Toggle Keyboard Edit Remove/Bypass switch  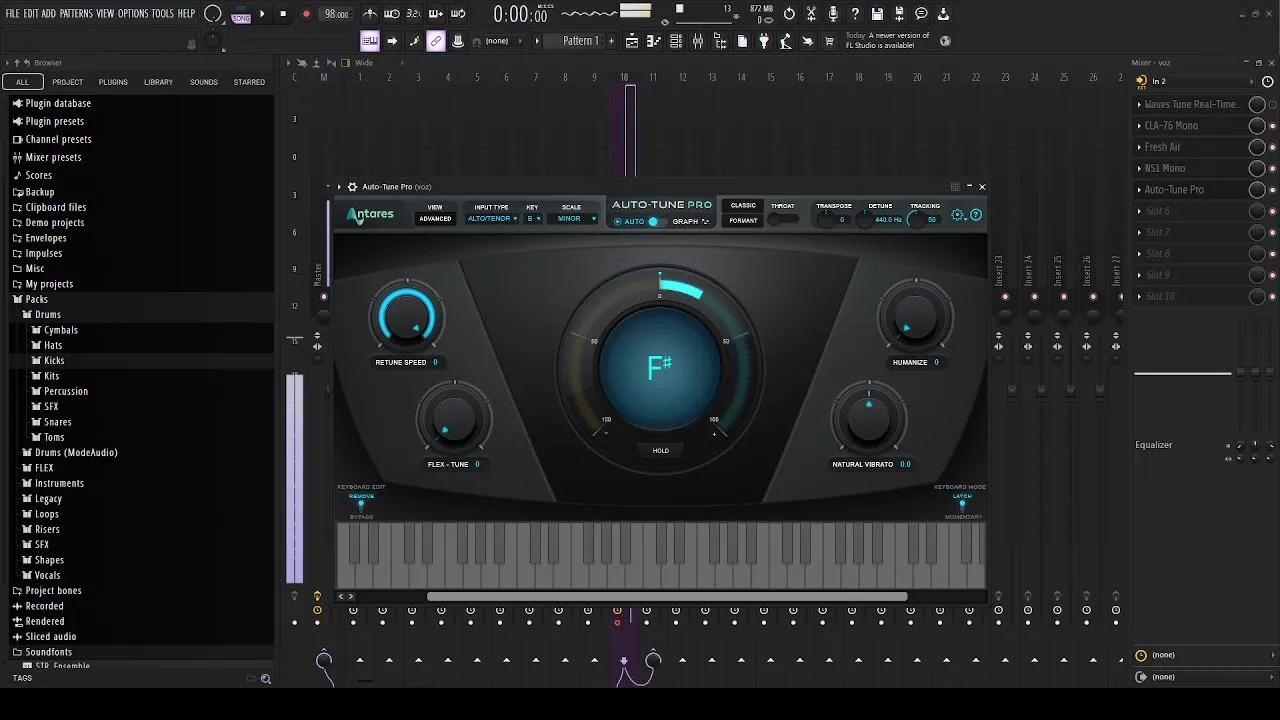tap(361, 506)
